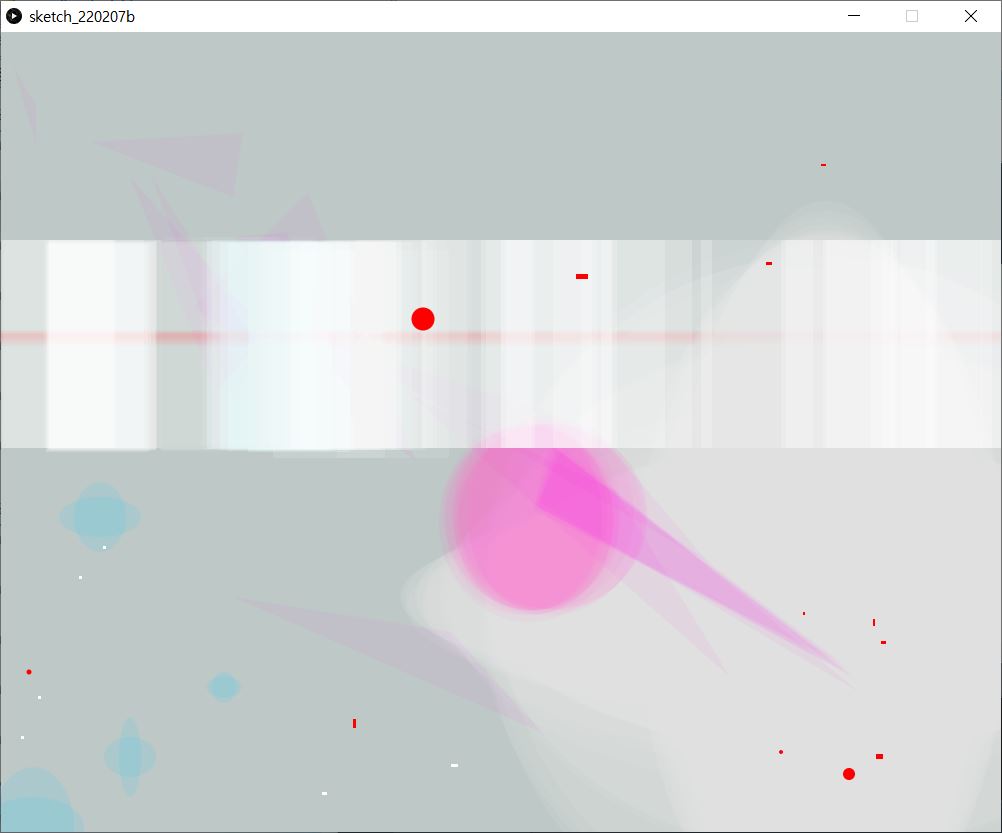Click the red square beside the bottom-right red circle
Screen dimensions: 1002x833
point(879,757)
